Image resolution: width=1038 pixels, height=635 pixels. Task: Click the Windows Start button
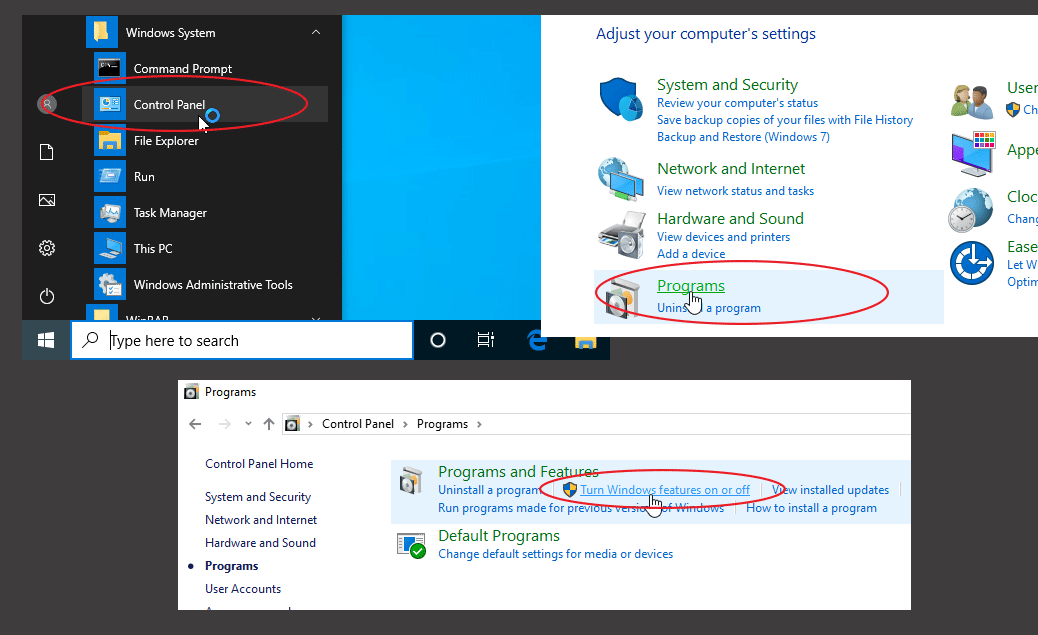click(x=46, y=340)
